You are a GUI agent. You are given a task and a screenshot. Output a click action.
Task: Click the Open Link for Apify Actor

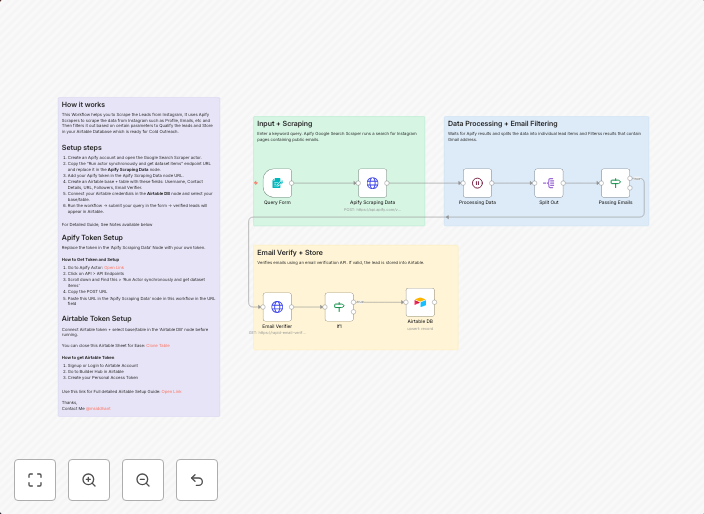[x=114, y=268]
